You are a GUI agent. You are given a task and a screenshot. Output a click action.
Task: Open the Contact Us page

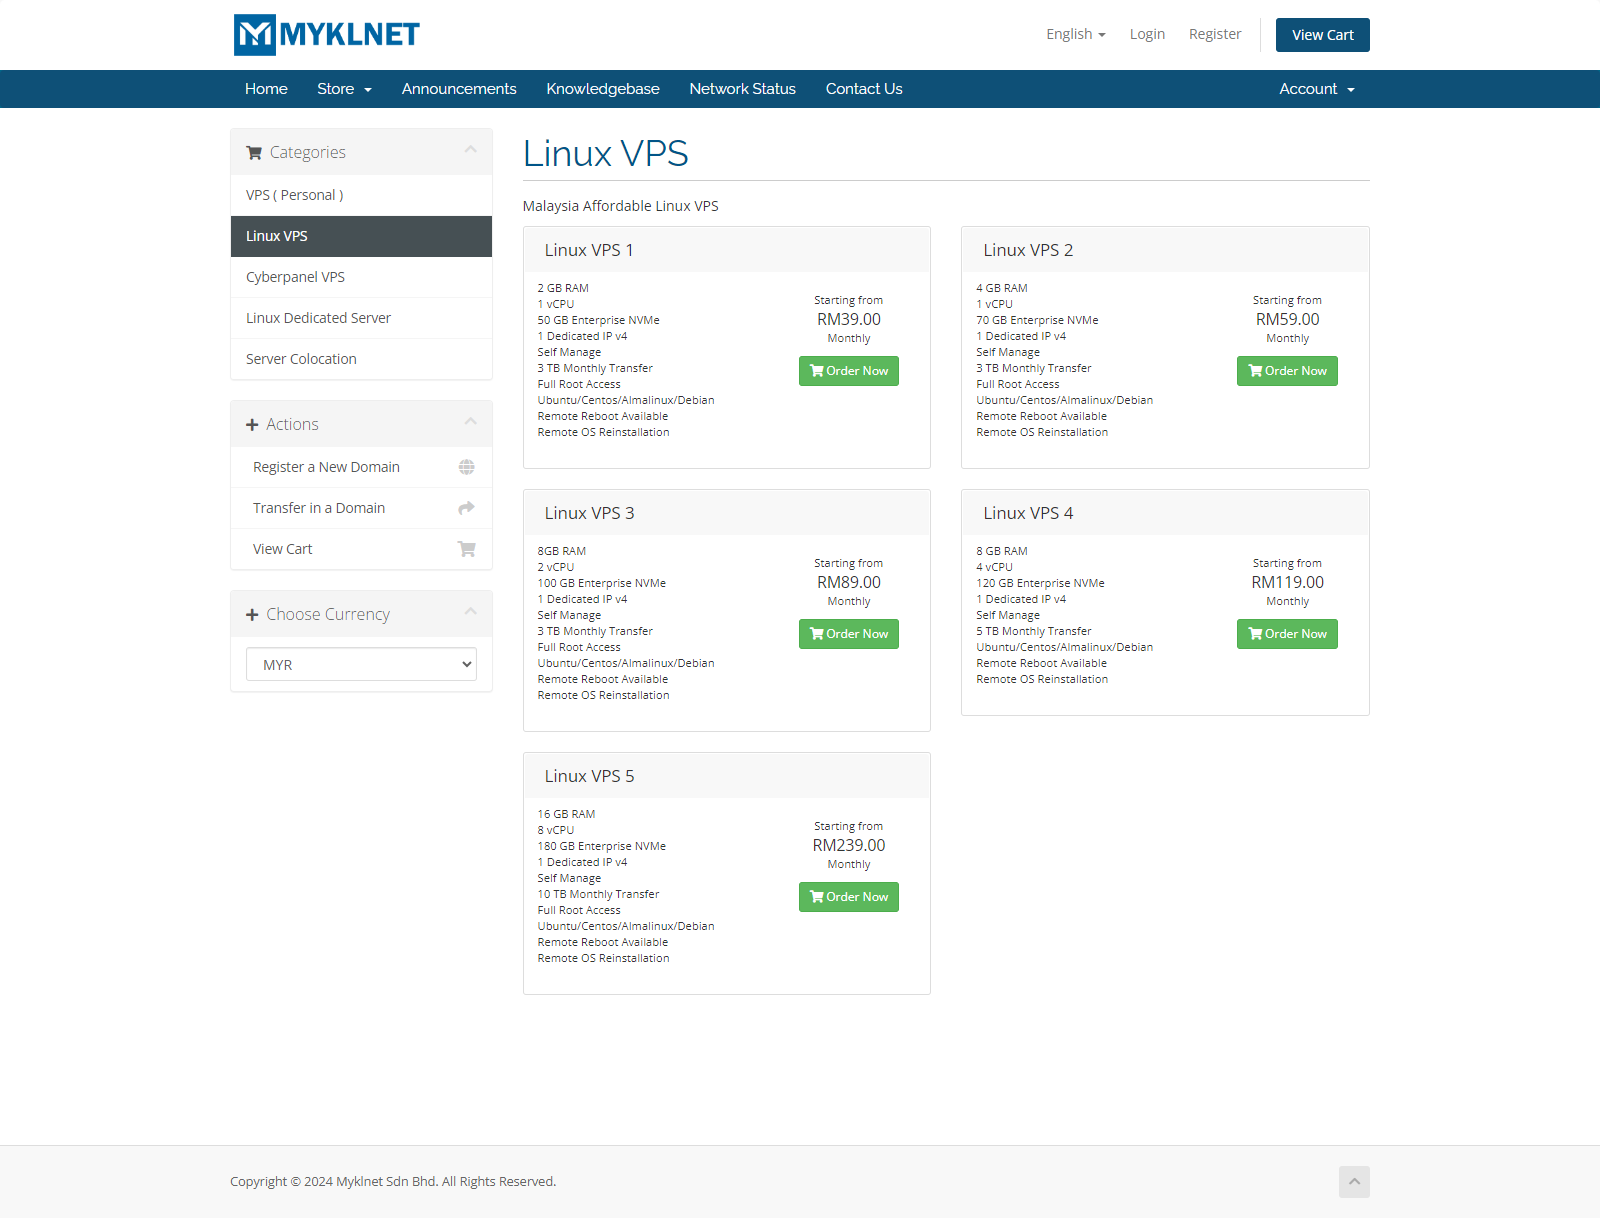[864, 89]
